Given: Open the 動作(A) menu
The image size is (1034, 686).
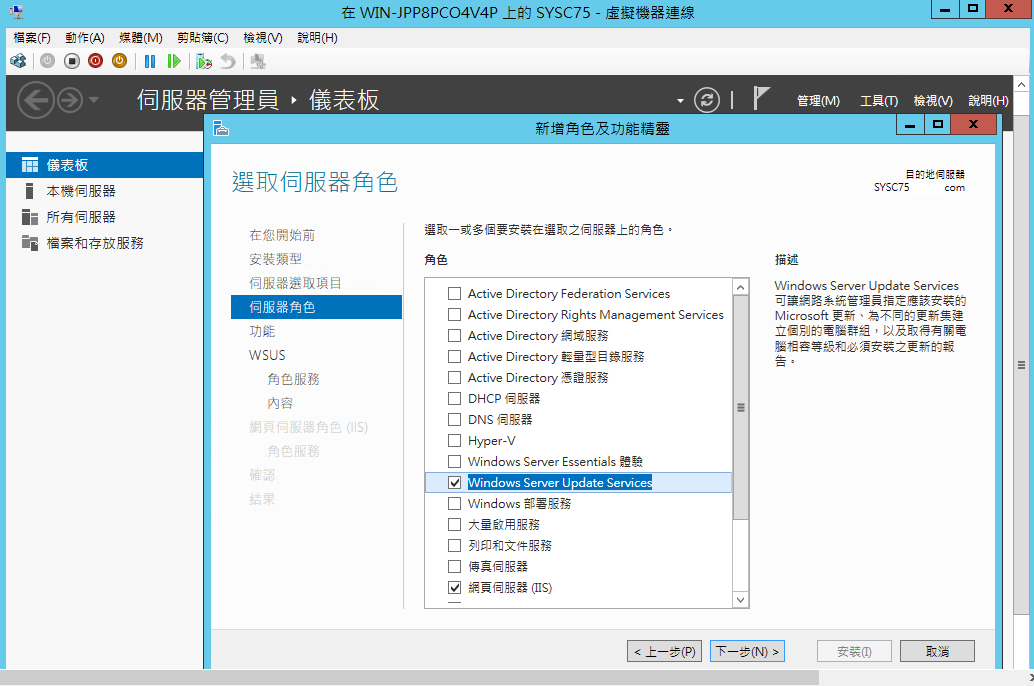Looking at the screenshot, I should [x=84, y=38].
